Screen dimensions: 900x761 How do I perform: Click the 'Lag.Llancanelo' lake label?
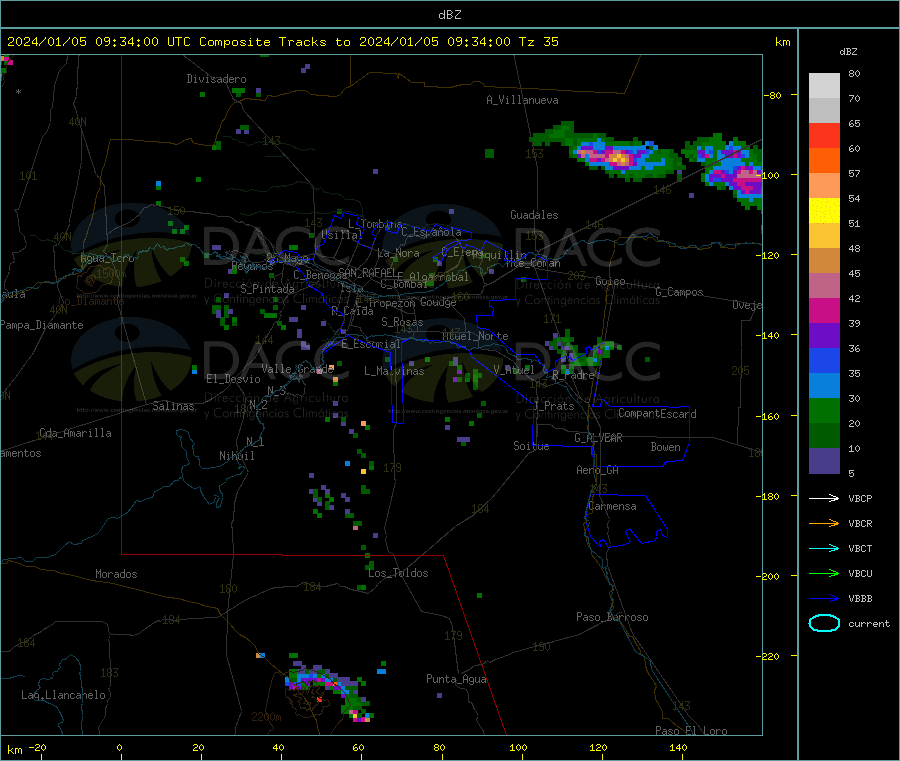click(63, 695)
